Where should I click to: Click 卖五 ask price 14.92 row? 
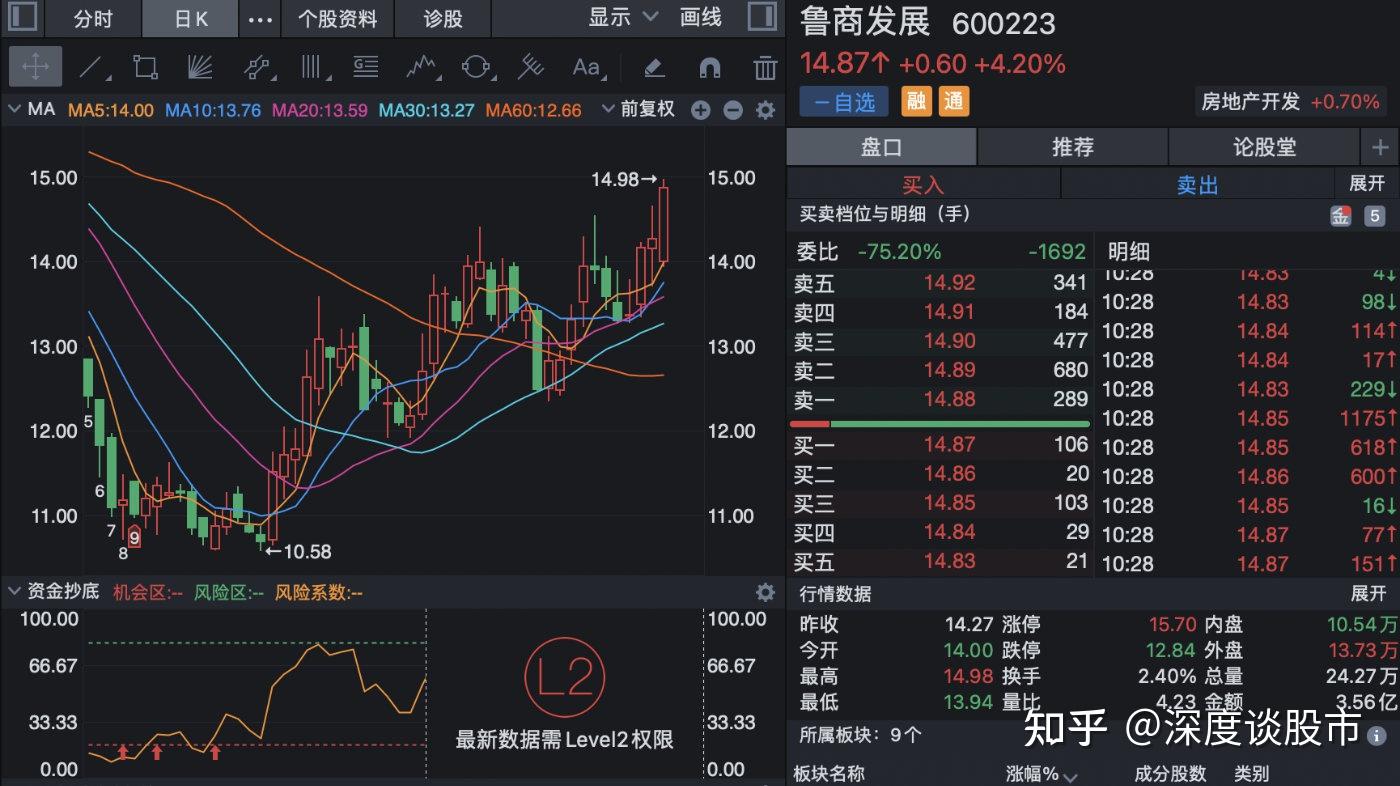[x=940, y=283]
